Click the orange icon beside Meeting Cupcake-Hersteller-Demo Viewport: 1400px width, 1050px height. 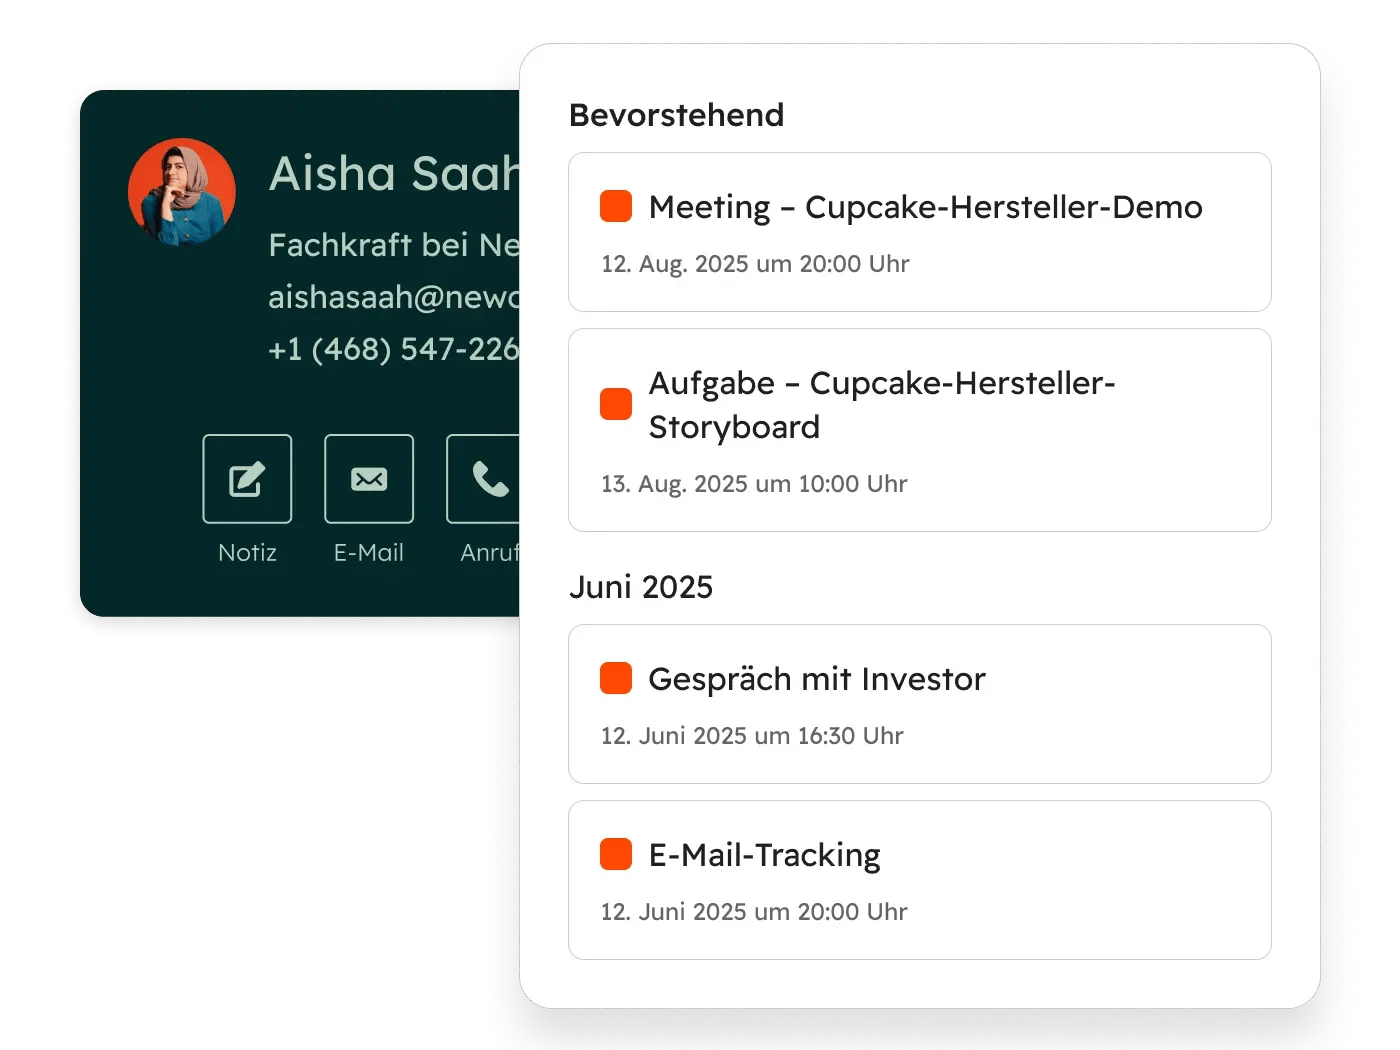click(615, 206)
